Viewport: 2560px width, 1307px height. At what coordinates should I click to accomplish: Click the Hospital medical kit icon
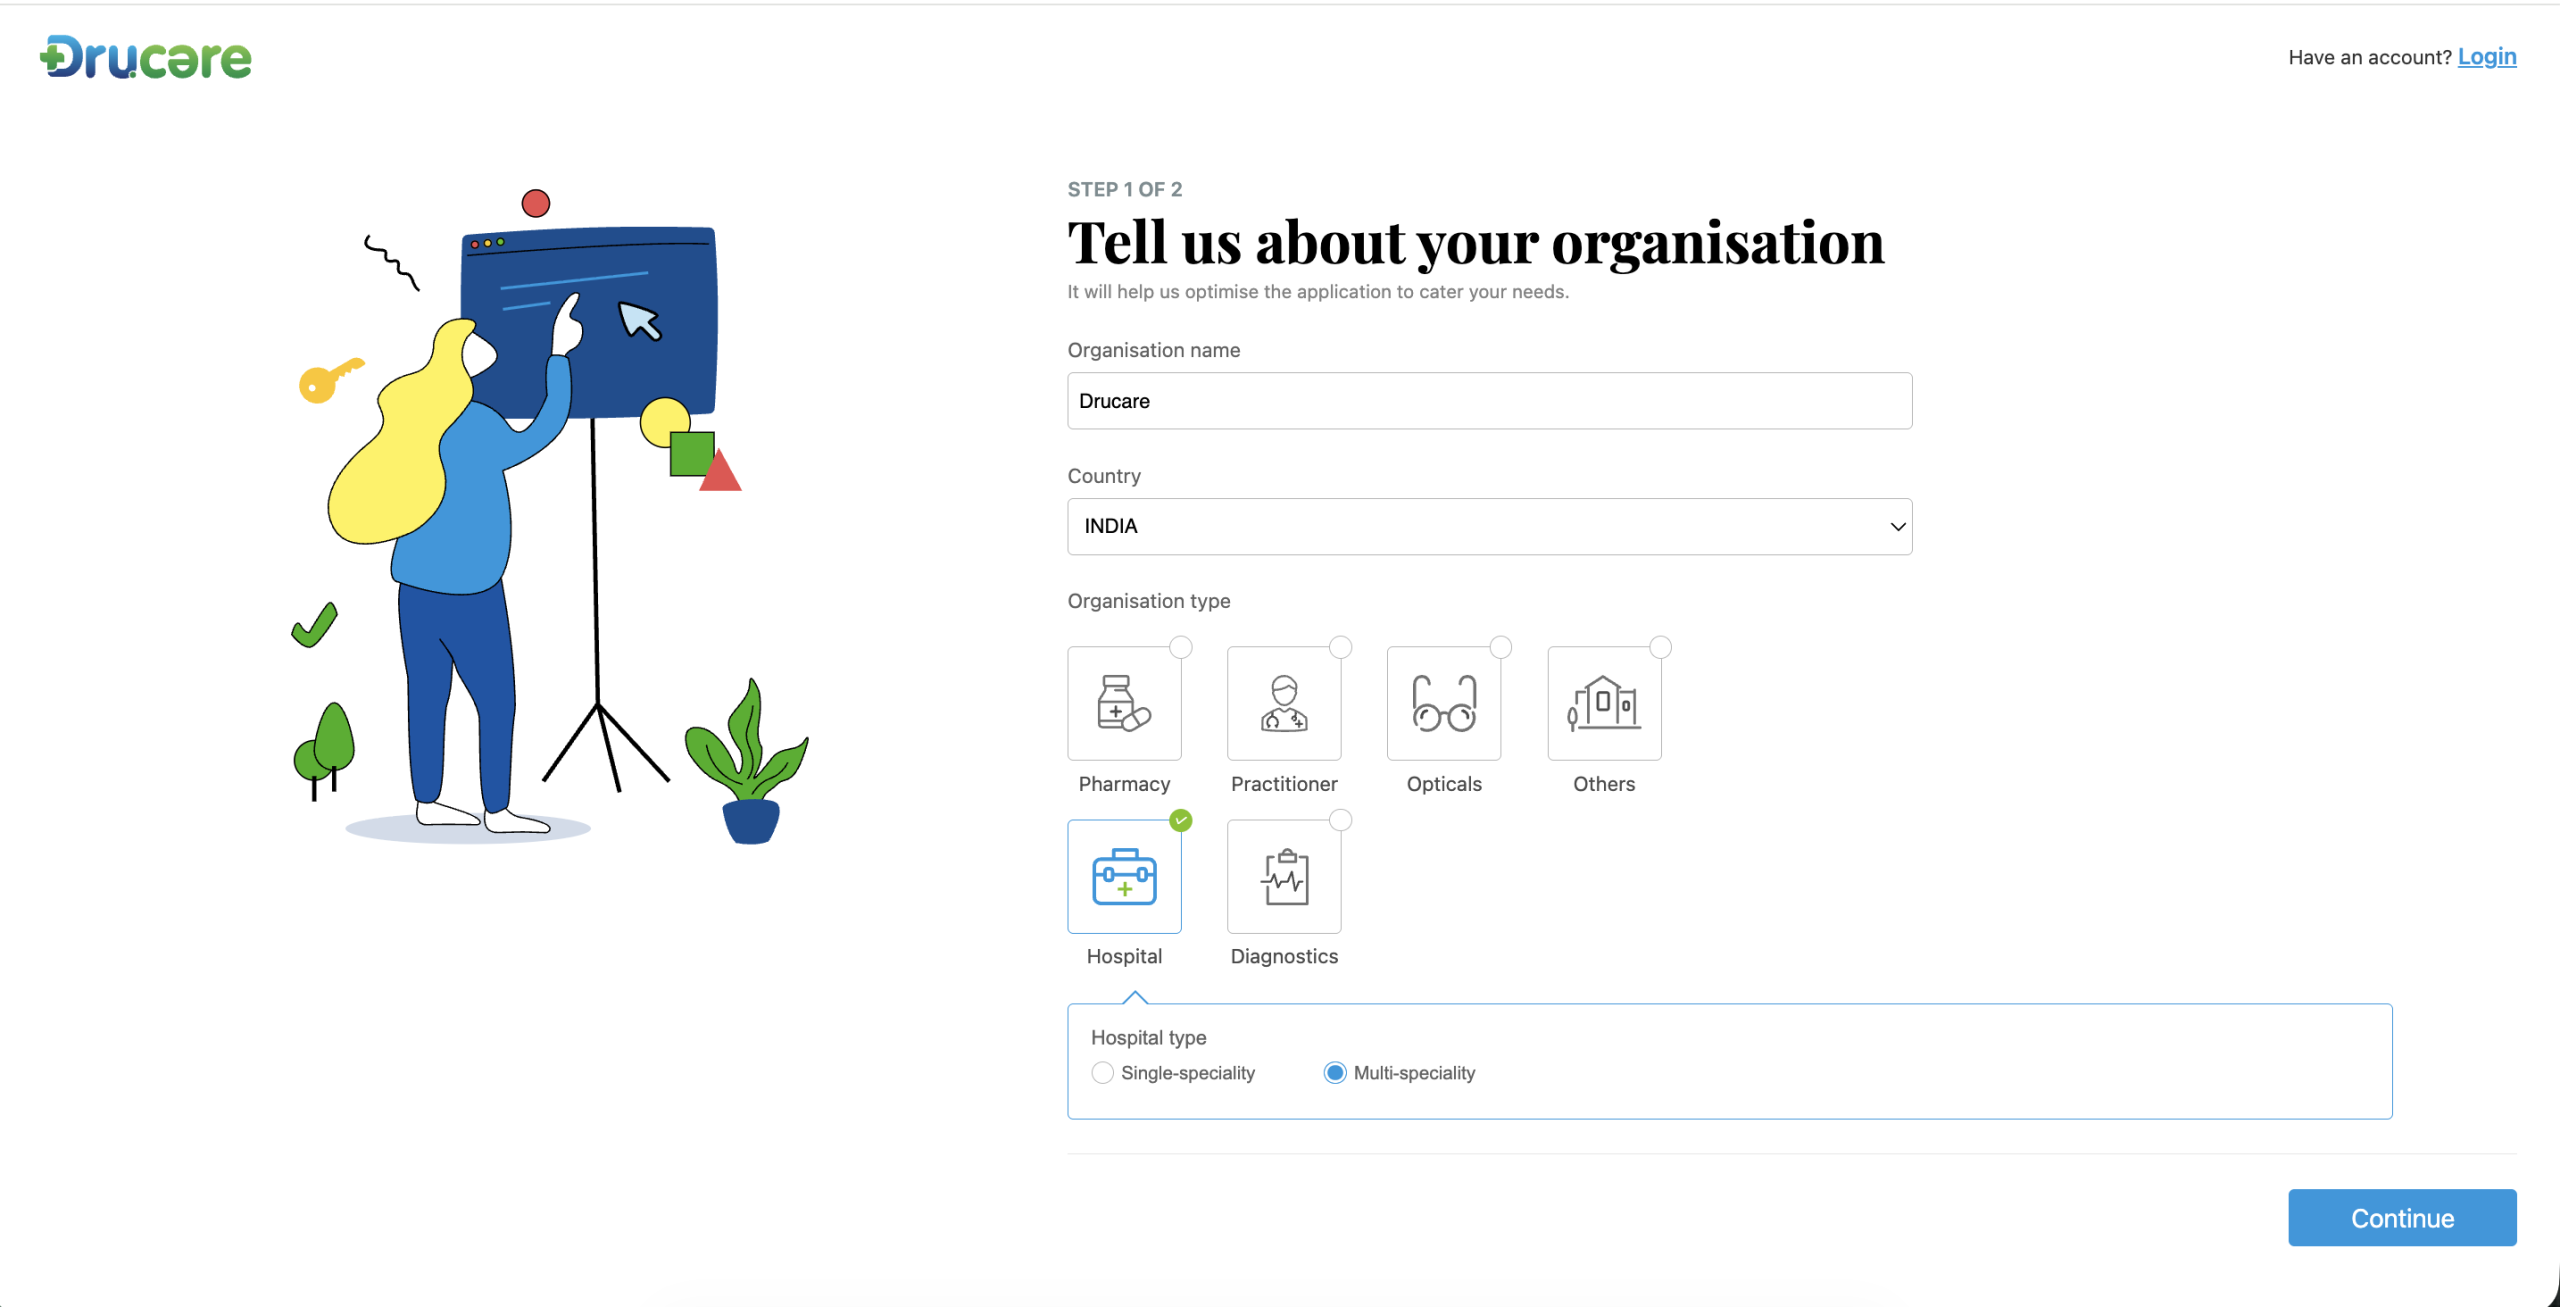coord(1124,877)
